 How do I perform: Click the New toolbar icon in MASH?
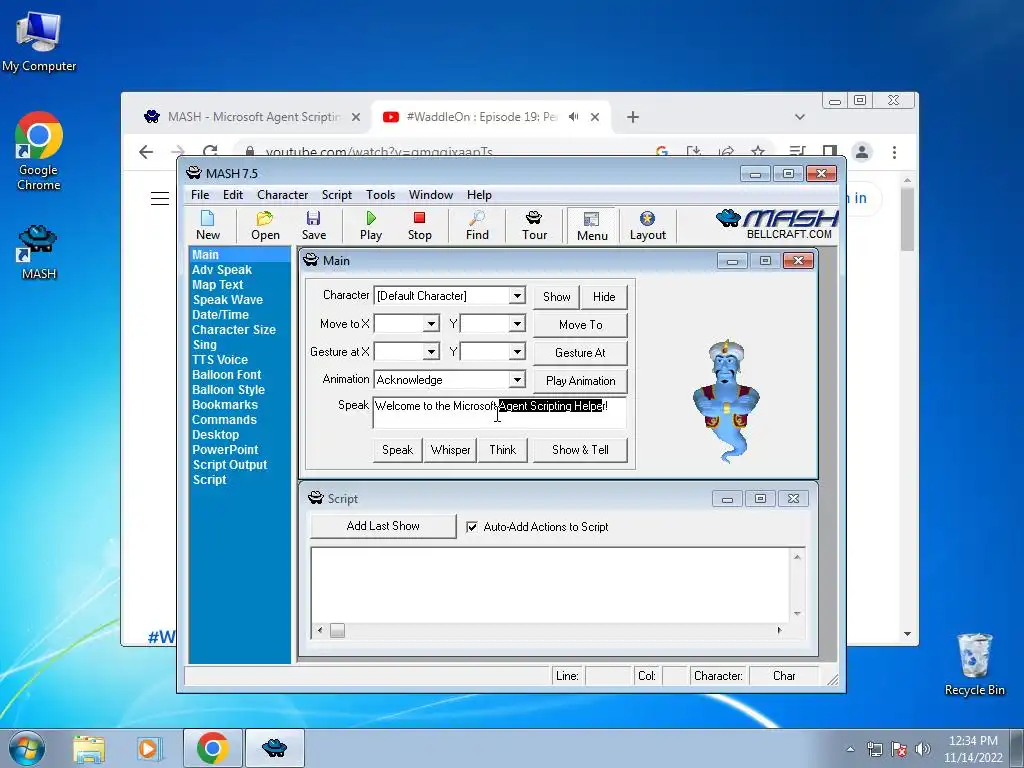tap(208, 225)
